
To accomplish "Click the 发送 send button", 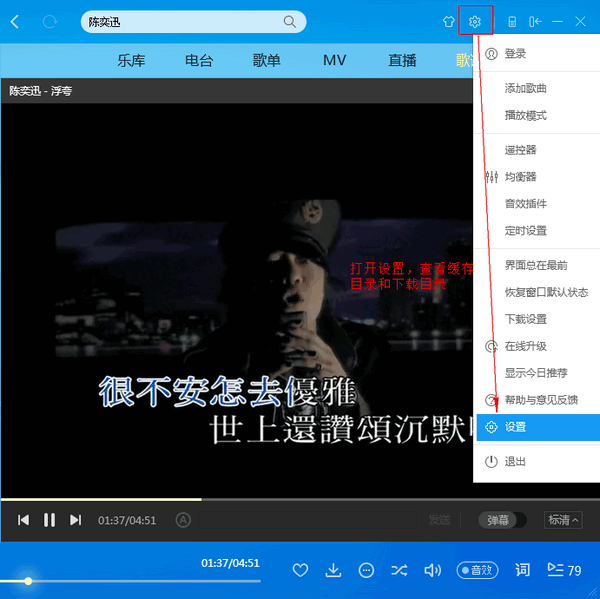I will pos(439,520).
